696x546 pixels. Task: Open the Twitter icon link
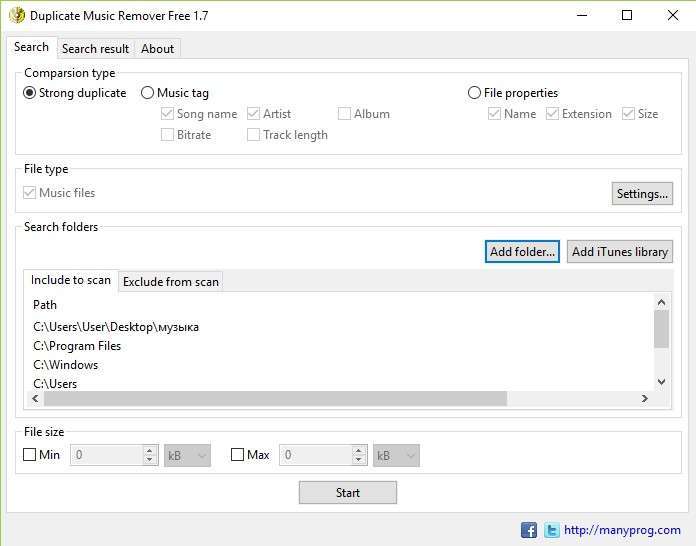point(552,530)
